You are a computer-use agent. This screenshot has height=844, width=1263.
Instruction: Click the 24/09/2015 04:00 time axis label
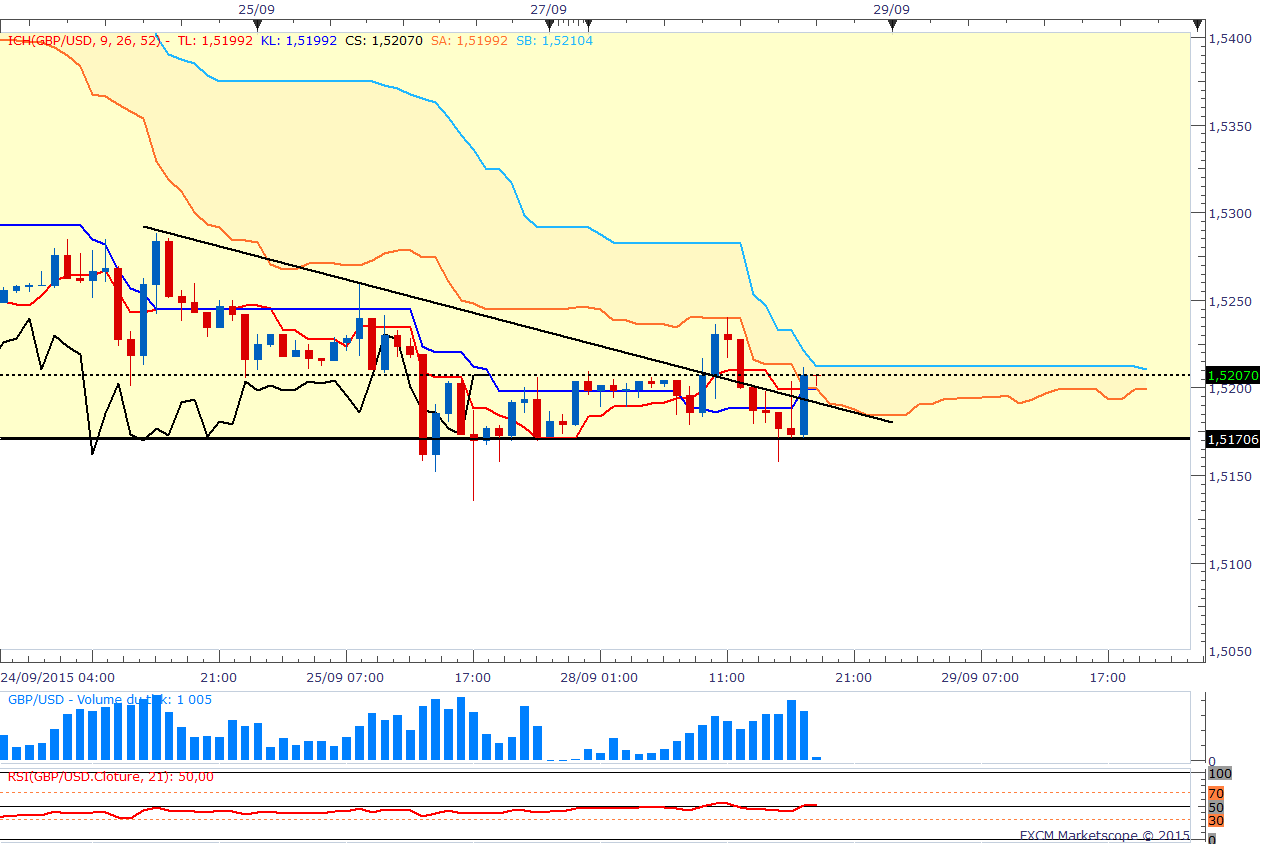pos(61,677)
